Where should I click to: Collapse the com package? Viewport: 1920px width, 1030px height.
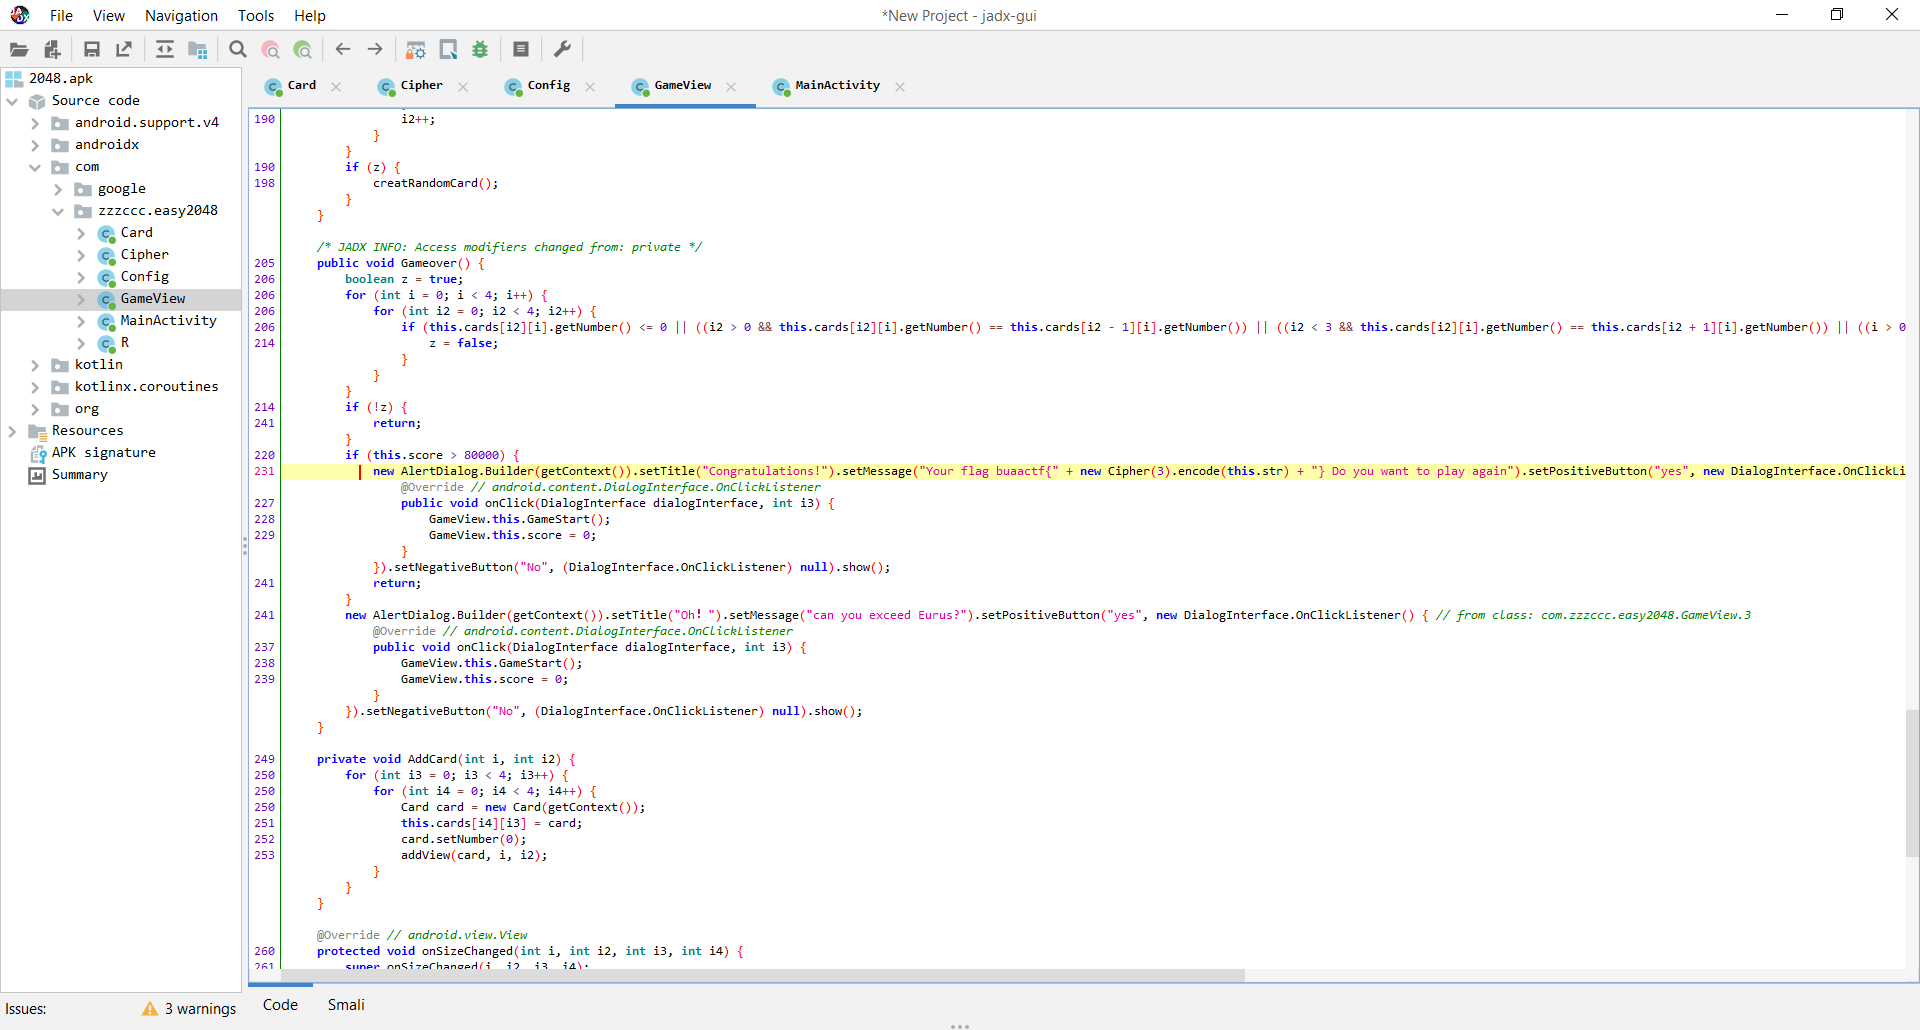point(35,167)
